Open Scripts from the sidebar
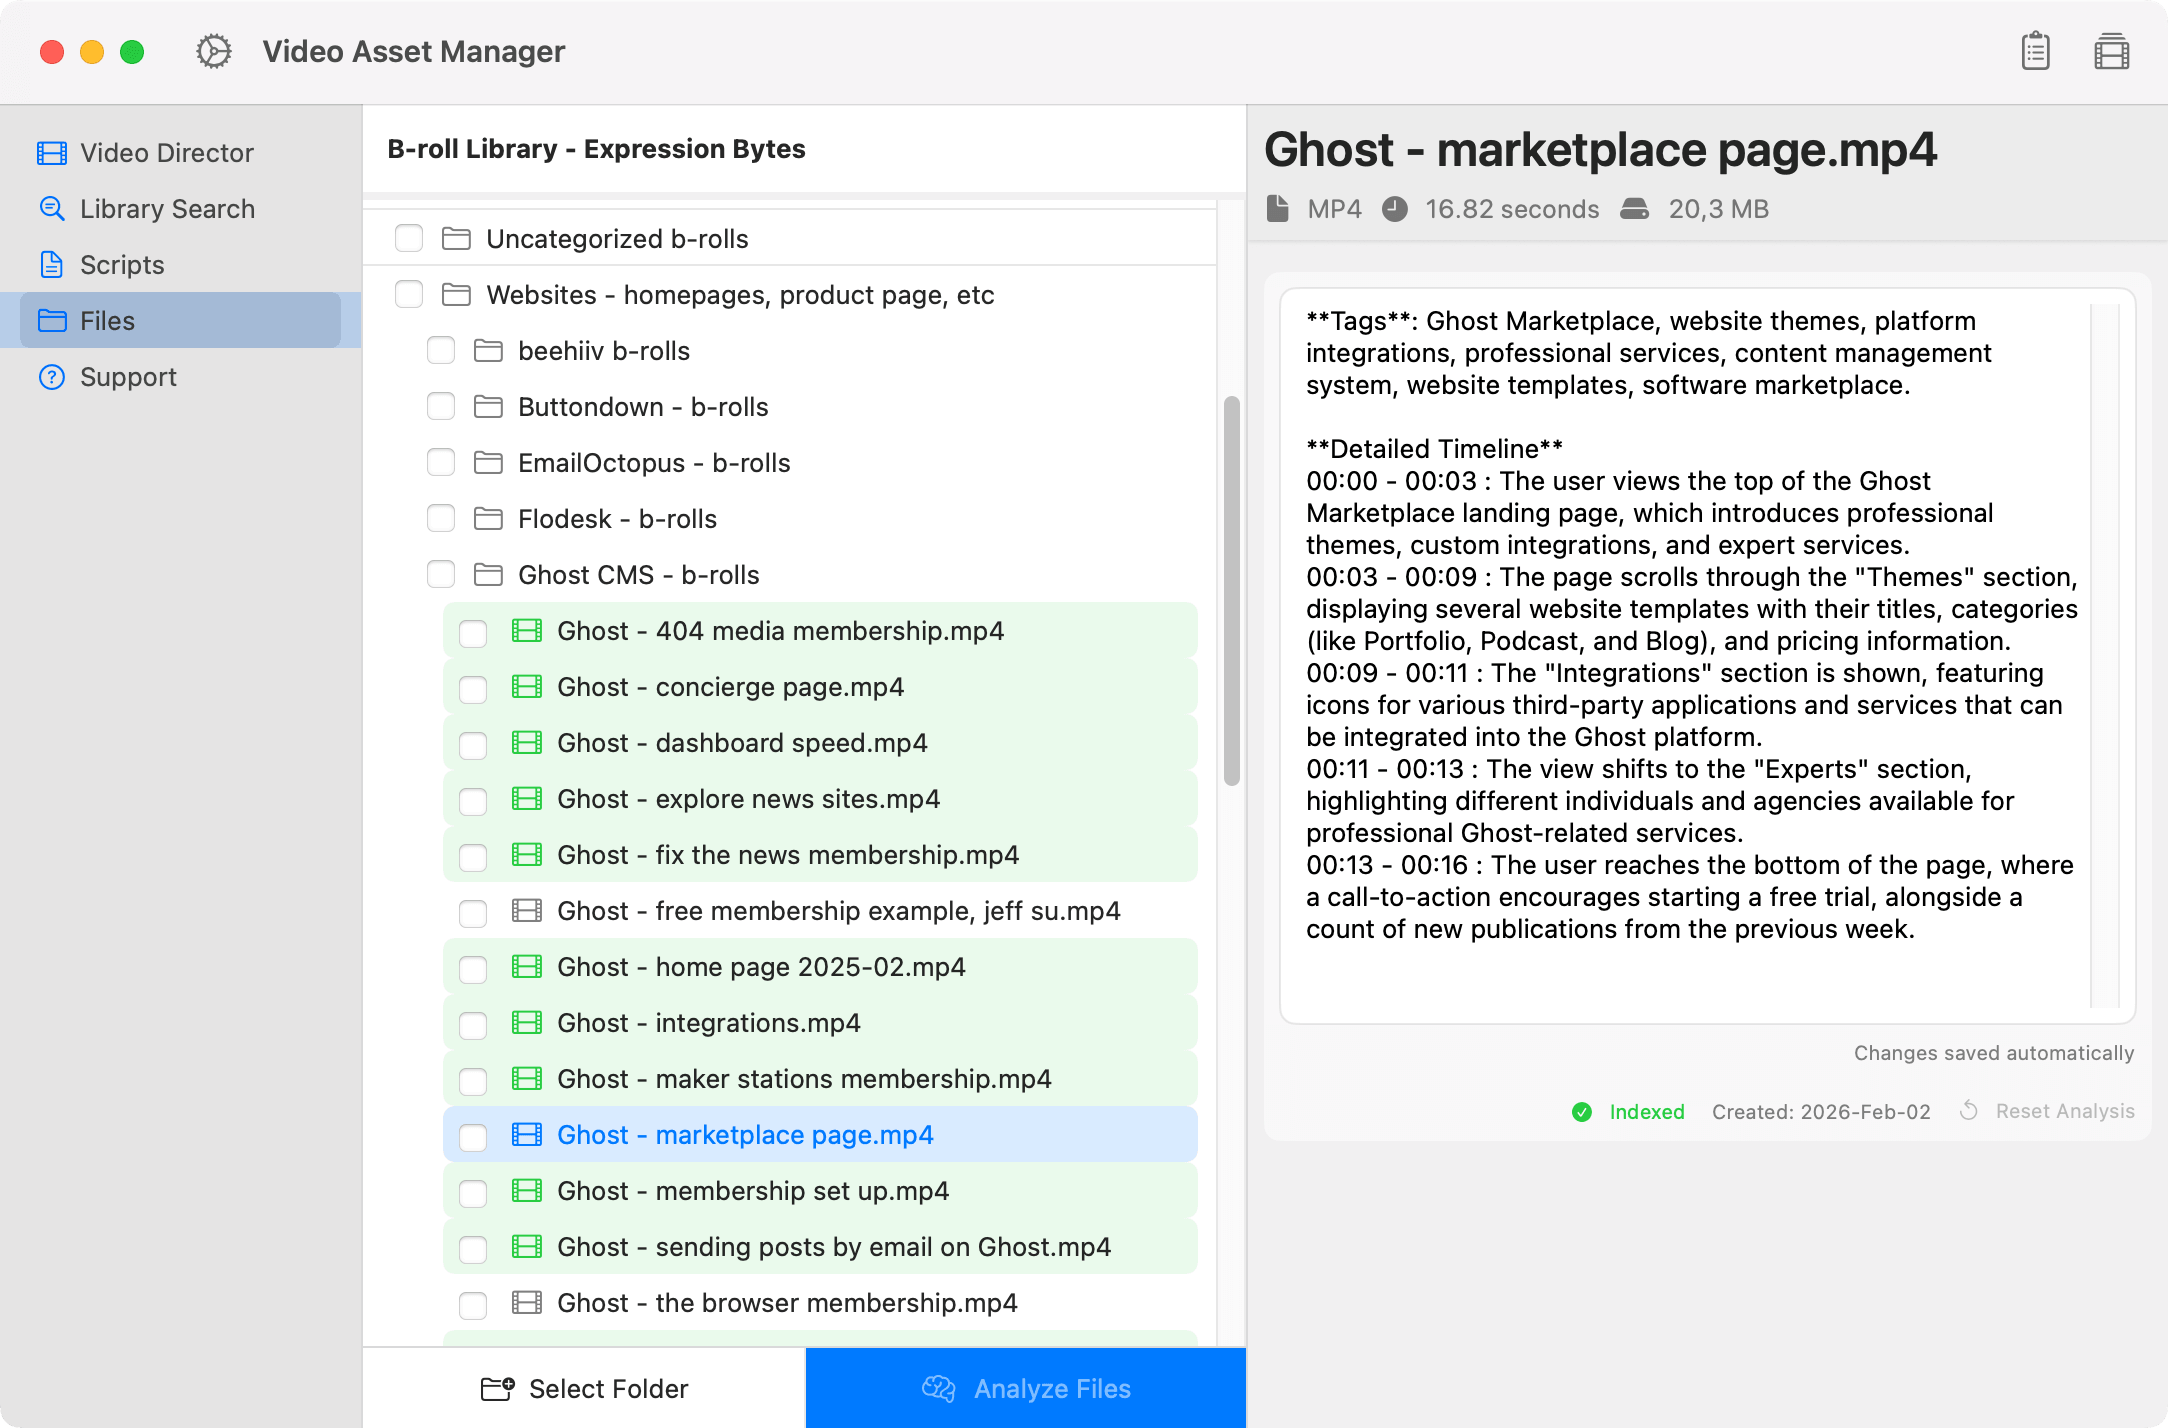Screen dimensions: 2168x1428 coord(122,264)
